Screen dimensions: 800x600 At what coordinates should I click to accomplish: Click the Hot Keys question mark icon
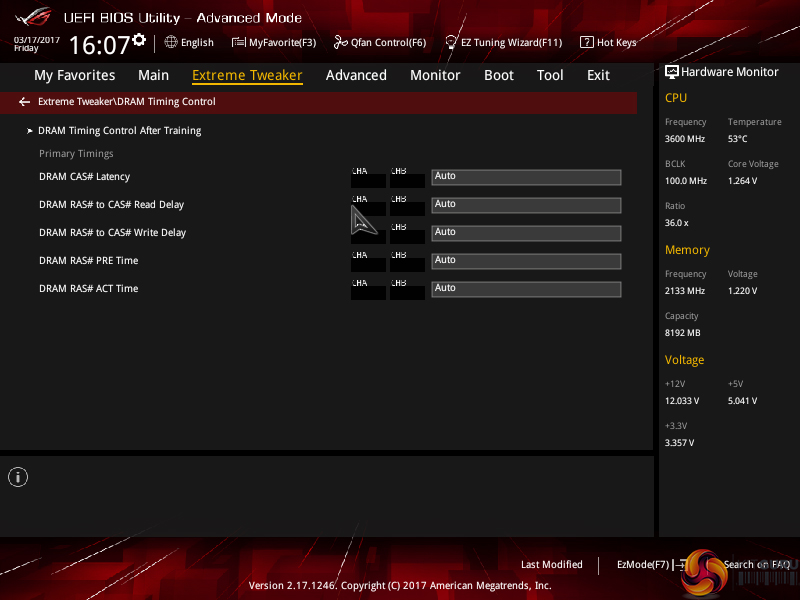pos(586,42)
